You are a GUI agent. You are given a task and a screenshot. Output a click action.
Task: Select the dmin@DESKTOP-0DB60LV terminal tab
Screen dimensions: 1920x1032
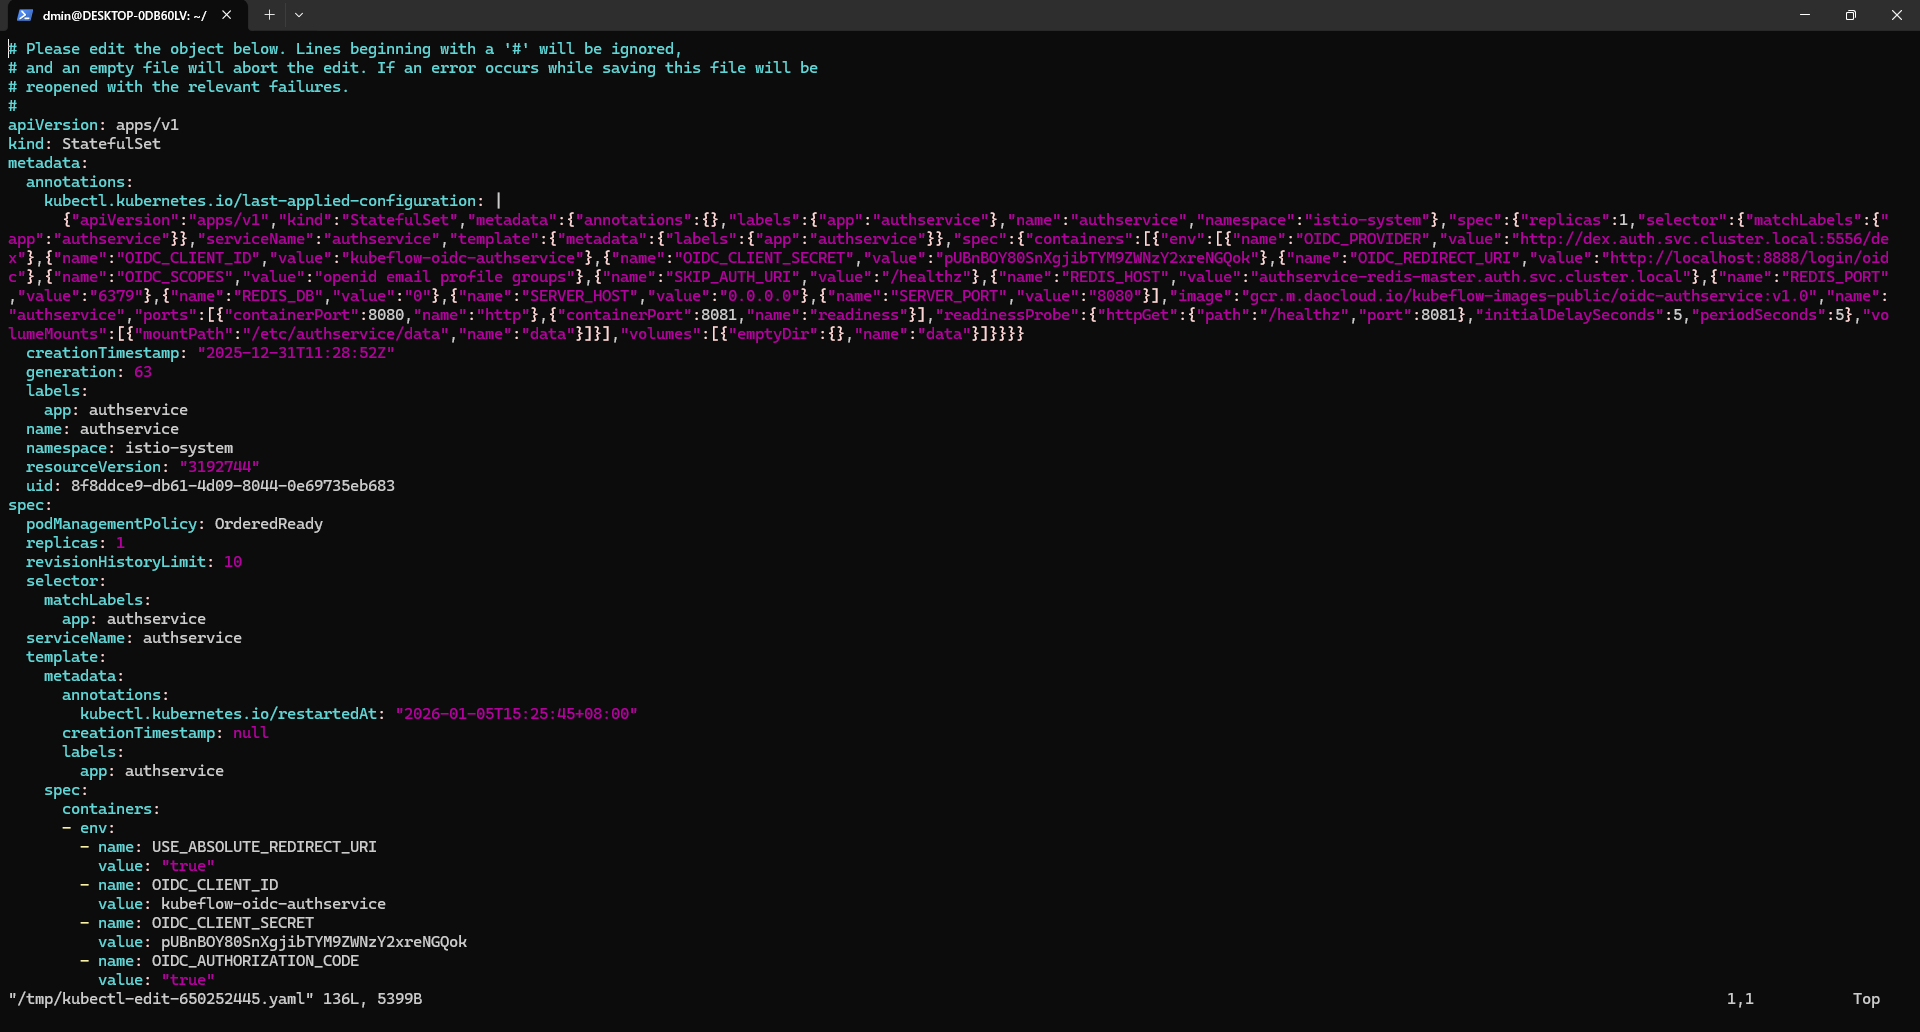tap(125, 15)
